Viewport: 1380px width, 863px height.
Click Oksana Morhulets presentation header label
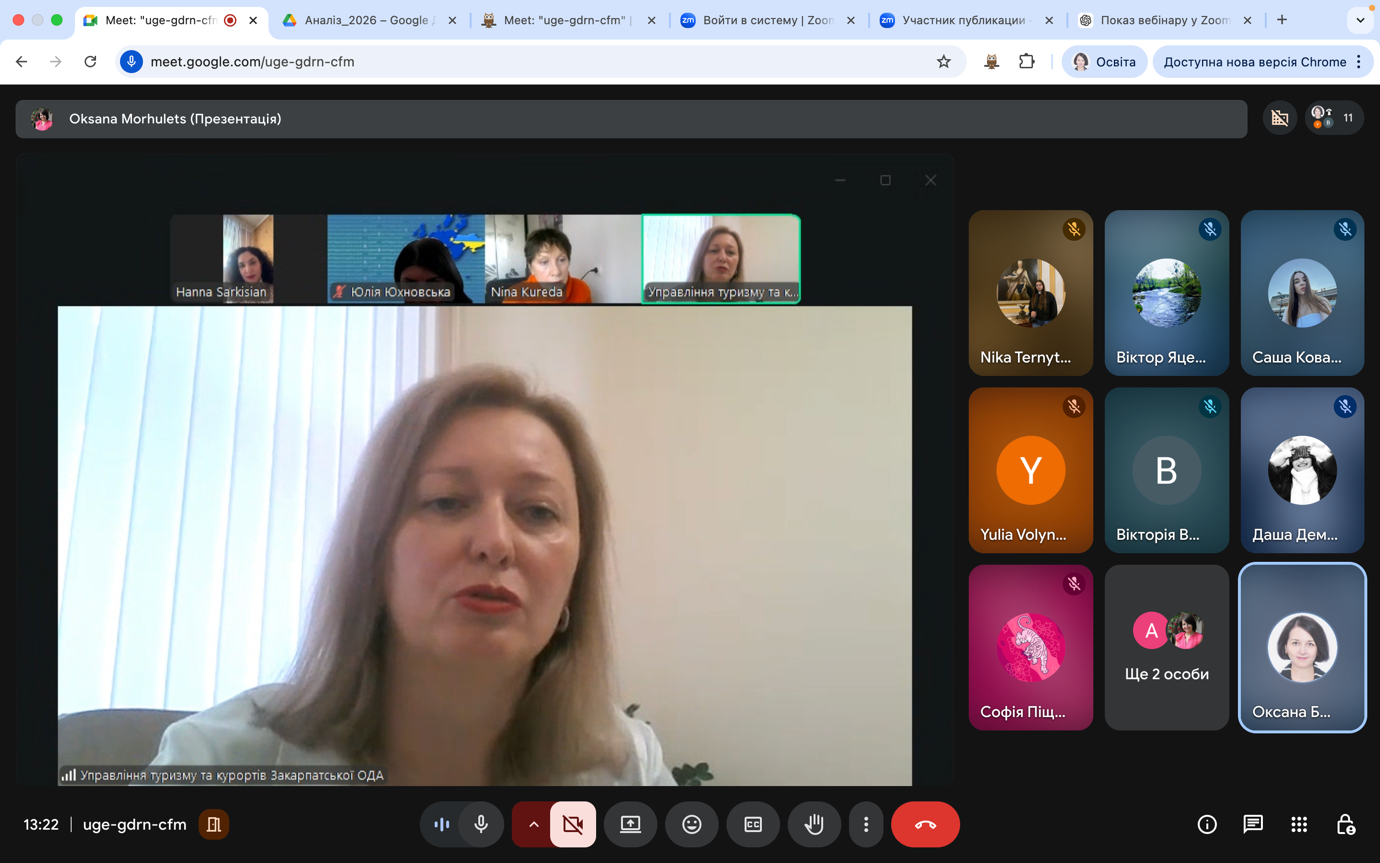pos(175,119)
